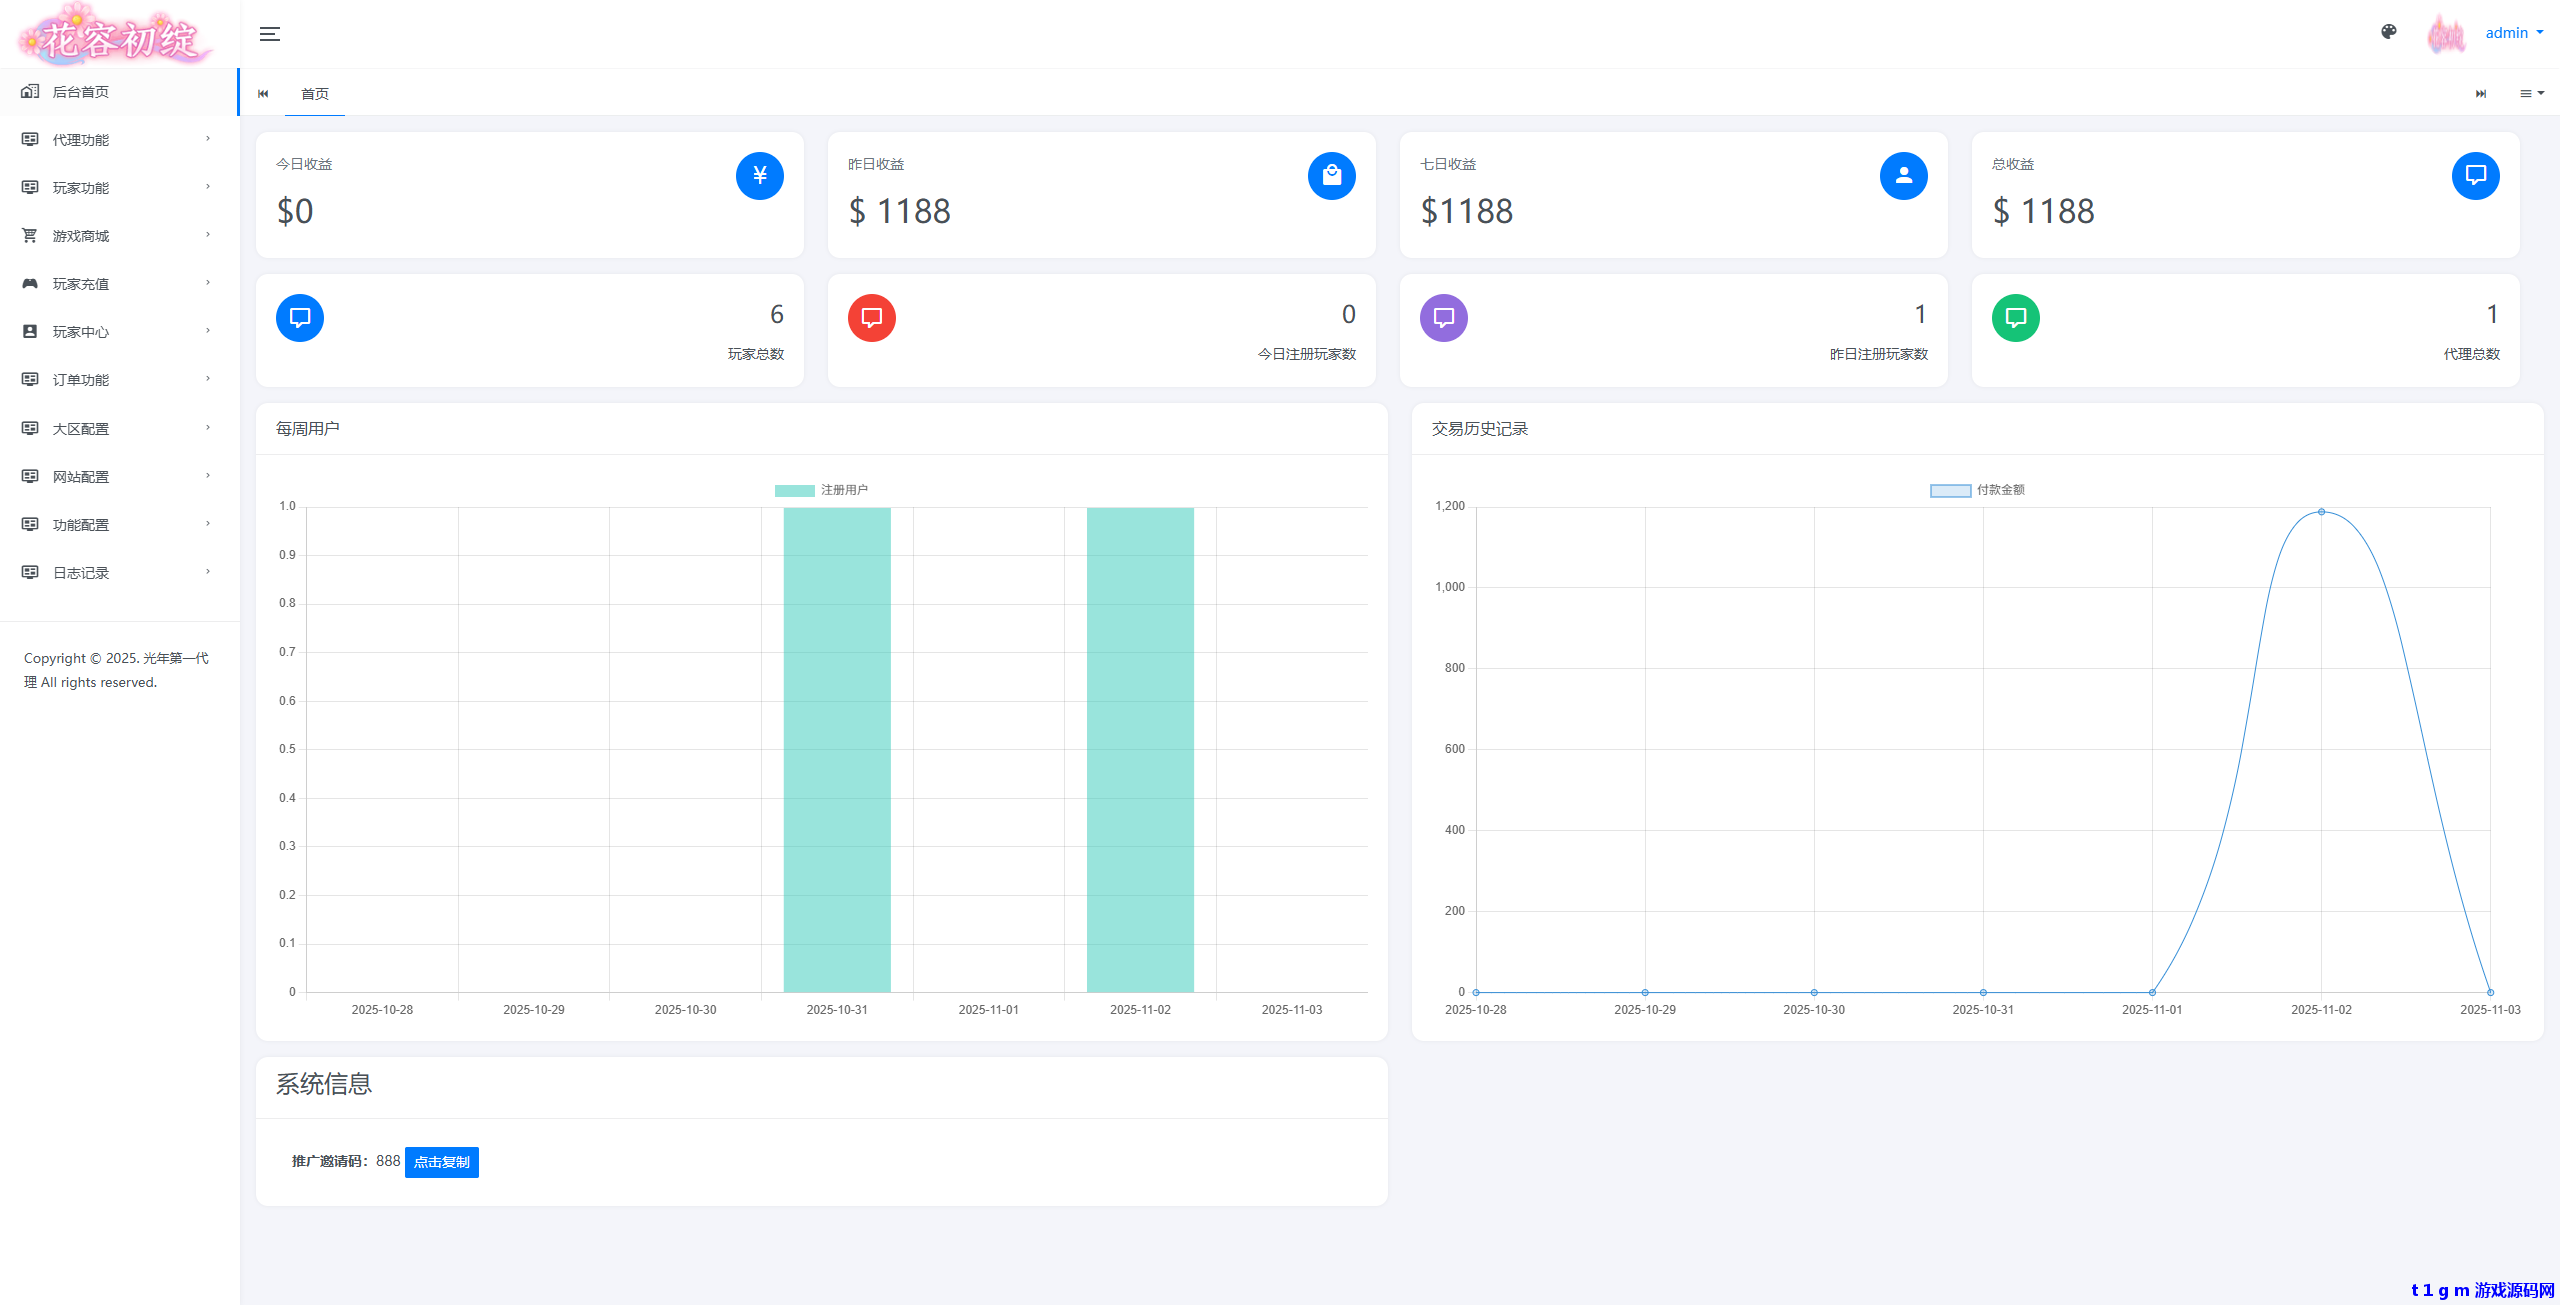This screenshot has height=1305, width=2560.
Task: Open the theme palette icon
Action: click(x=2389, y=32)
